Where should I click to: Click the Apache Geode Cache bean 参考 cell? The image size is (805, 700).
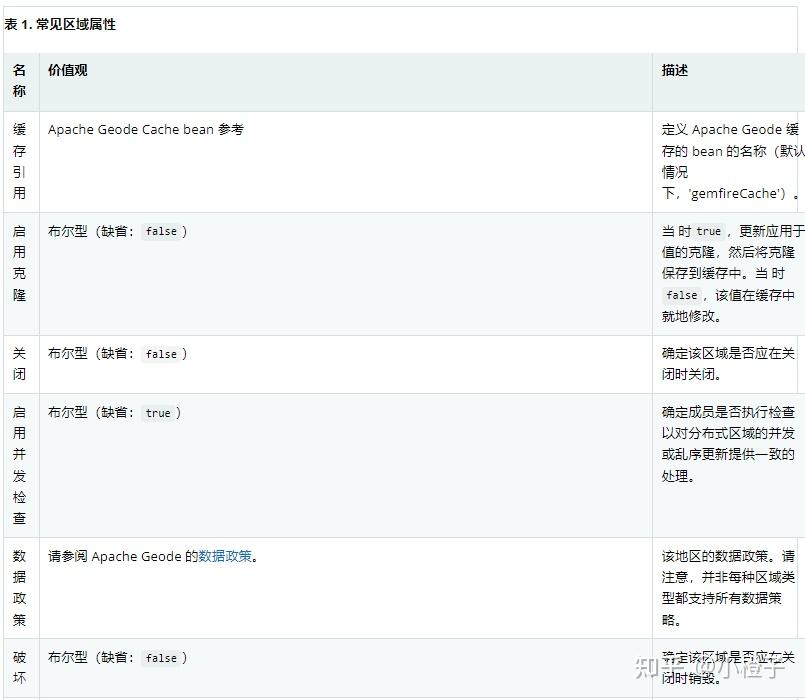click(x=144, y=129)
